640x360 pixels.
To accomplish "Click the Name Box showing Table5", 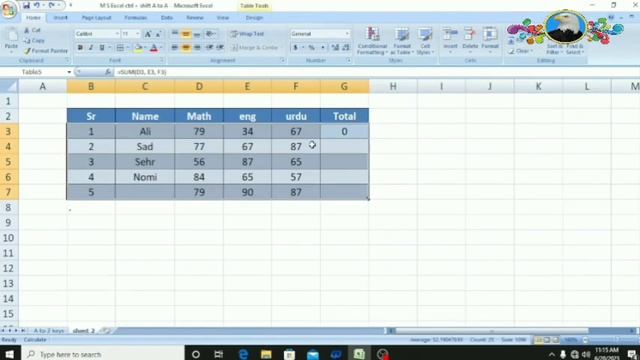I will [x=32, y=72].
